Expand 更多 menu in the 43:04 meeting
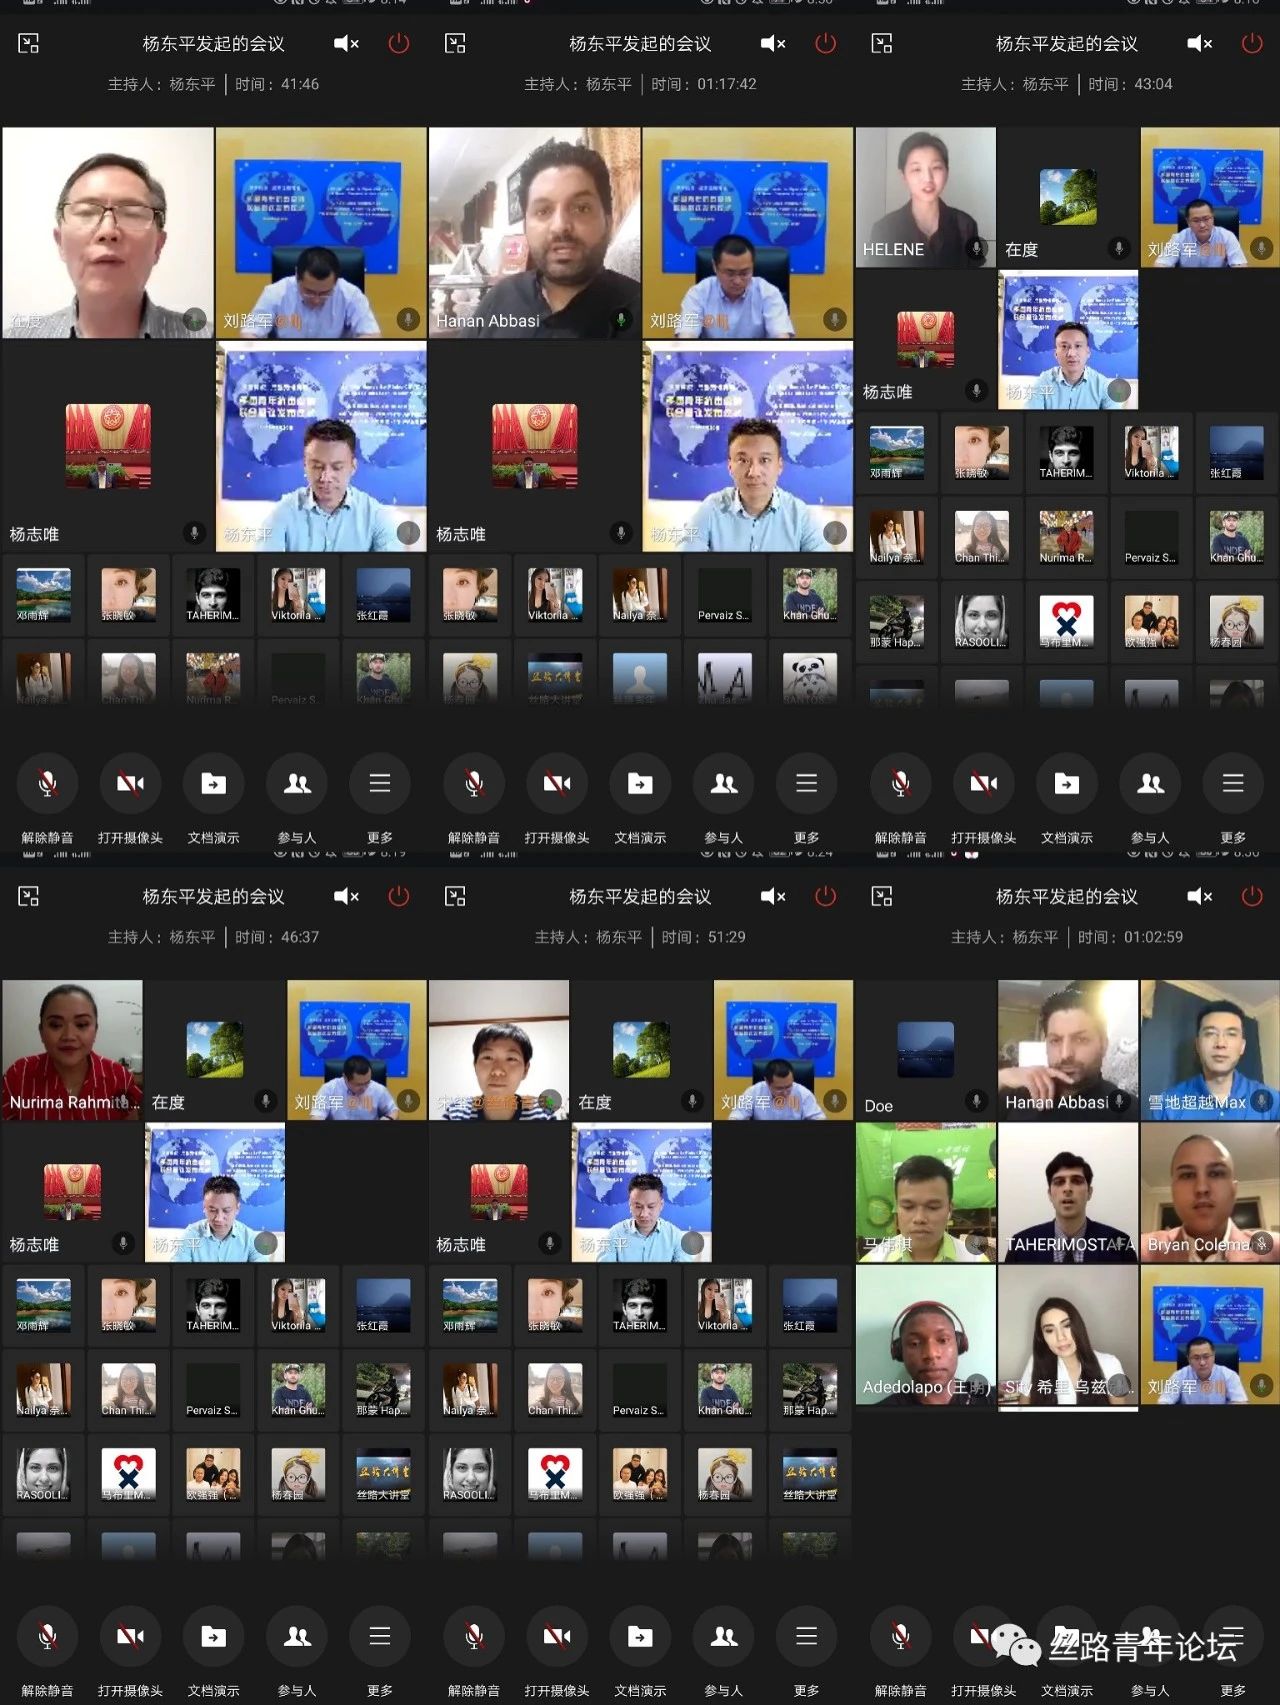Screen dimensions: 1280x1705 (1233, 784)
